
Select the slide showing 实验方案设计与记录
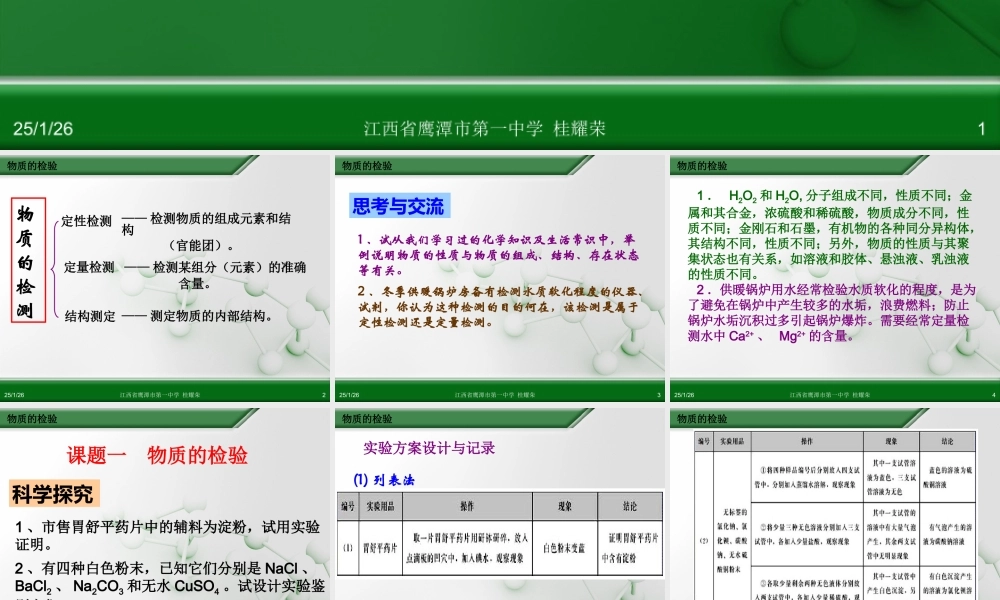tap(497, 500)
